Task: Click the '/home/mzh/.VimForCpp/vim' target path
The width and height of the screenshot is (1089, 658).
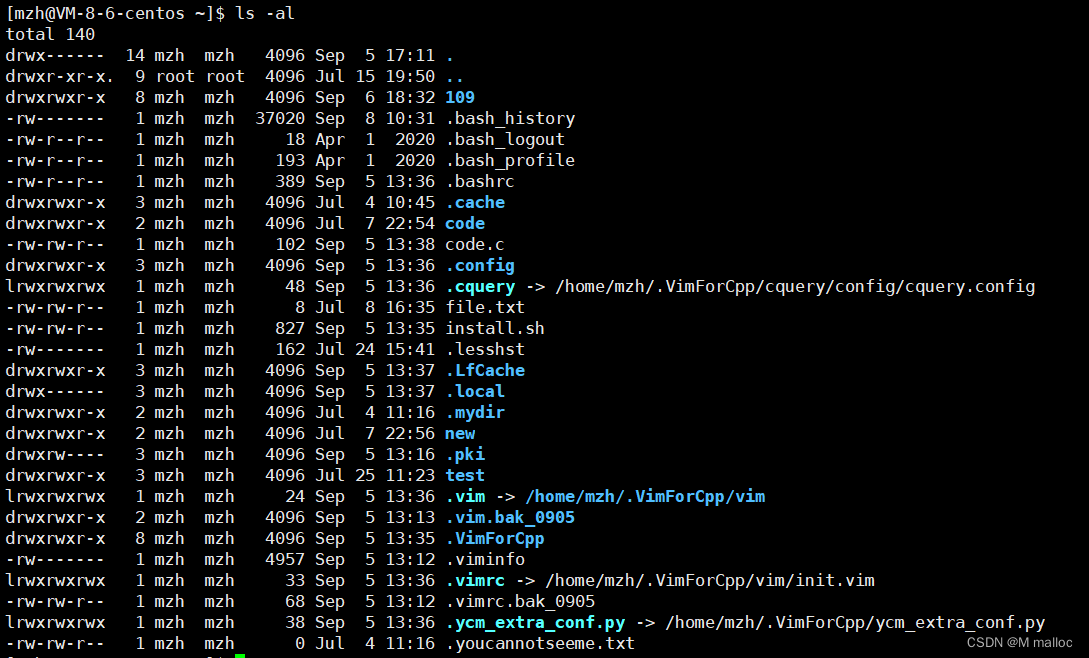Action: pos(645,496)
